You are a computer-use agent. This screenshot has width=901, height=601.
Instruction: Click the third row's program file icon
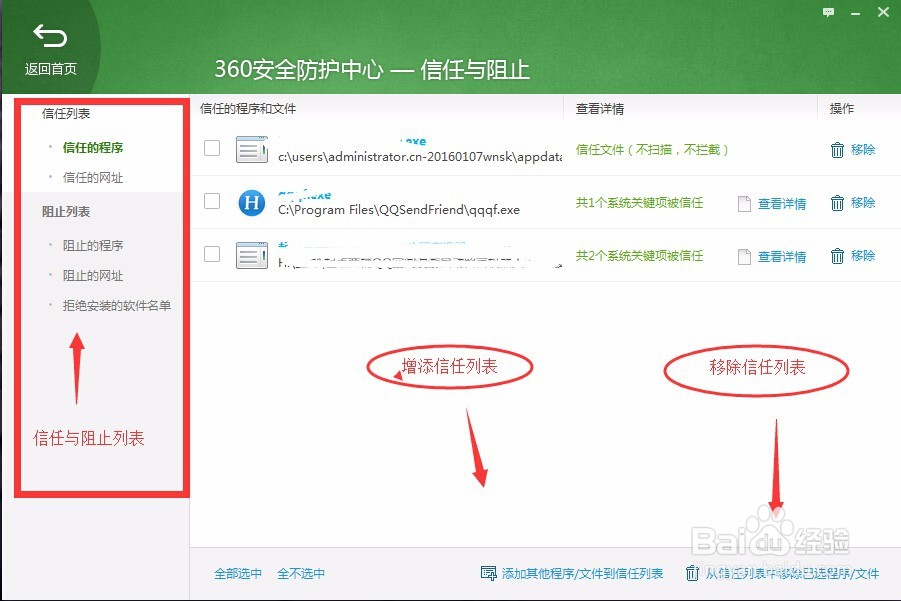pos(251,256)
